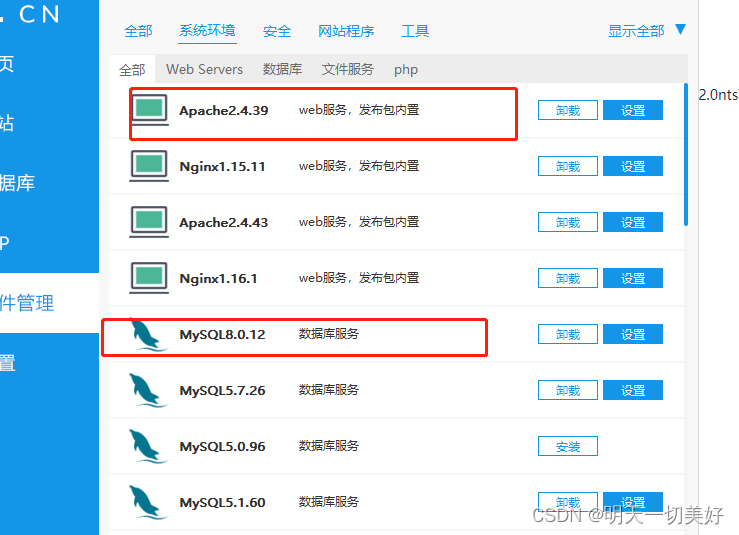Click the MySQL5.7.26 dolphin icon
Viewport: 739px width, 535px height.
[148, 390]
